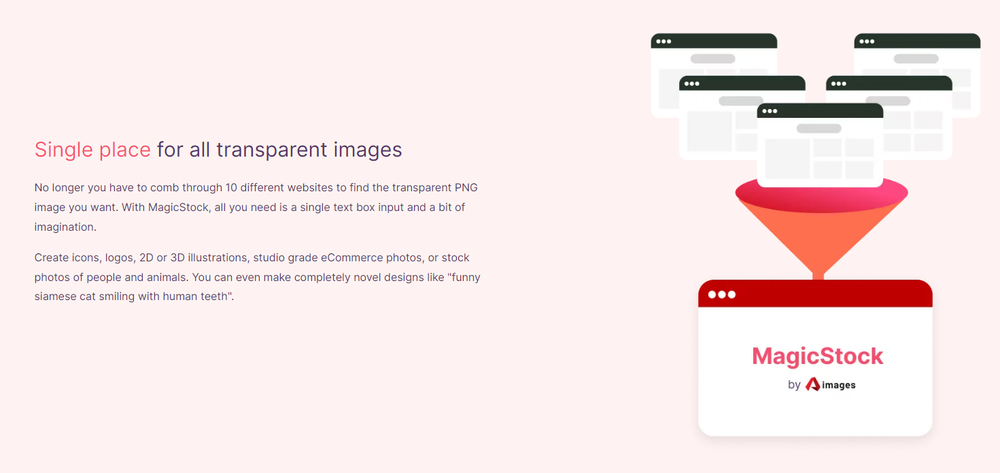1000x473 pixels.
Task: Click the MagicStock browser window card
Action: [x=815, y=358]
